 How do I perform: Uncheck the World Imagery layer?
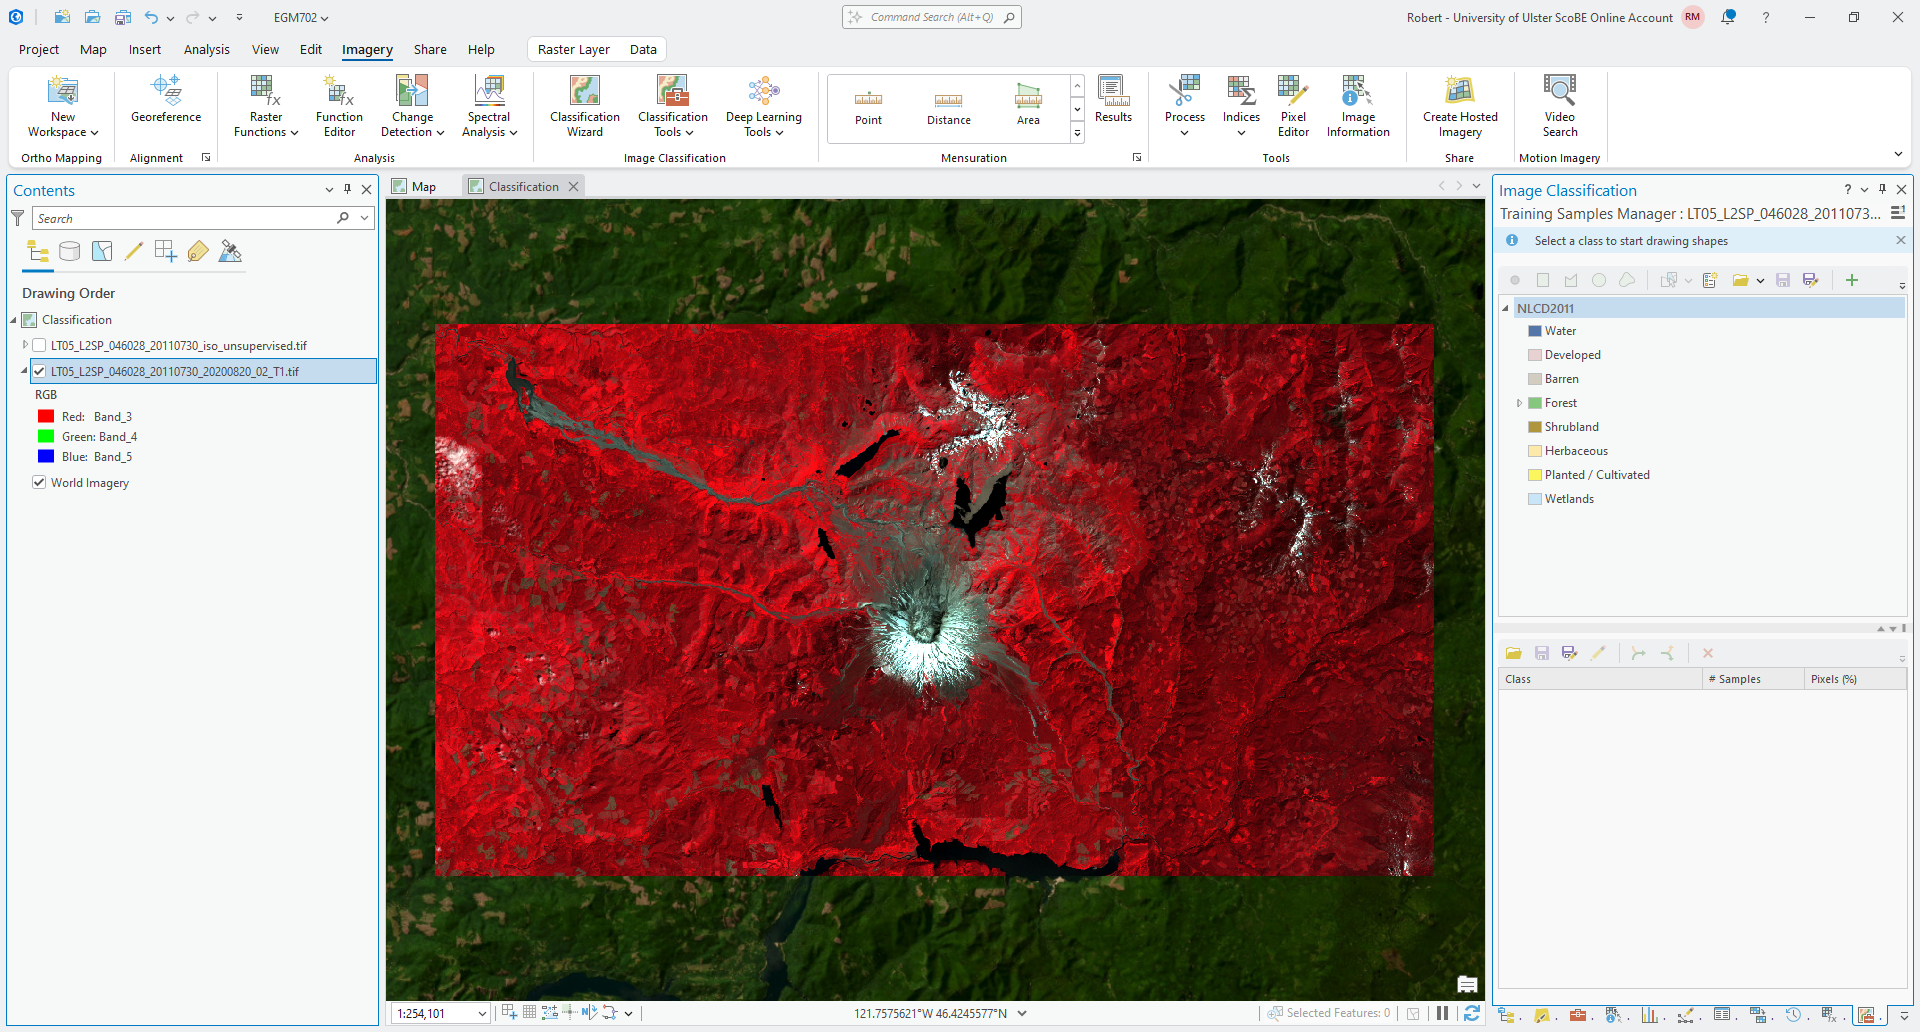(39, 483)
